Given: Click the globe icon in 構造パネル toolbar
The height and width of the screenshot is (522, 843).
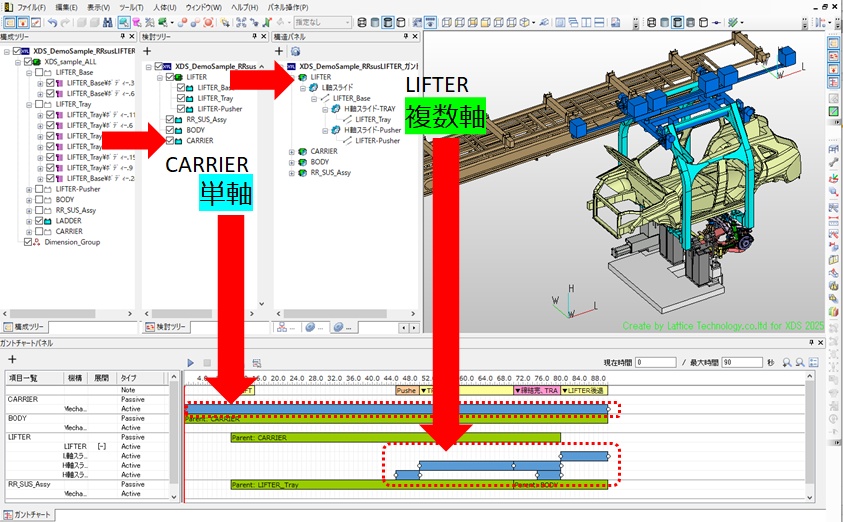Looking at the screenshot, I should pos(295,51).
